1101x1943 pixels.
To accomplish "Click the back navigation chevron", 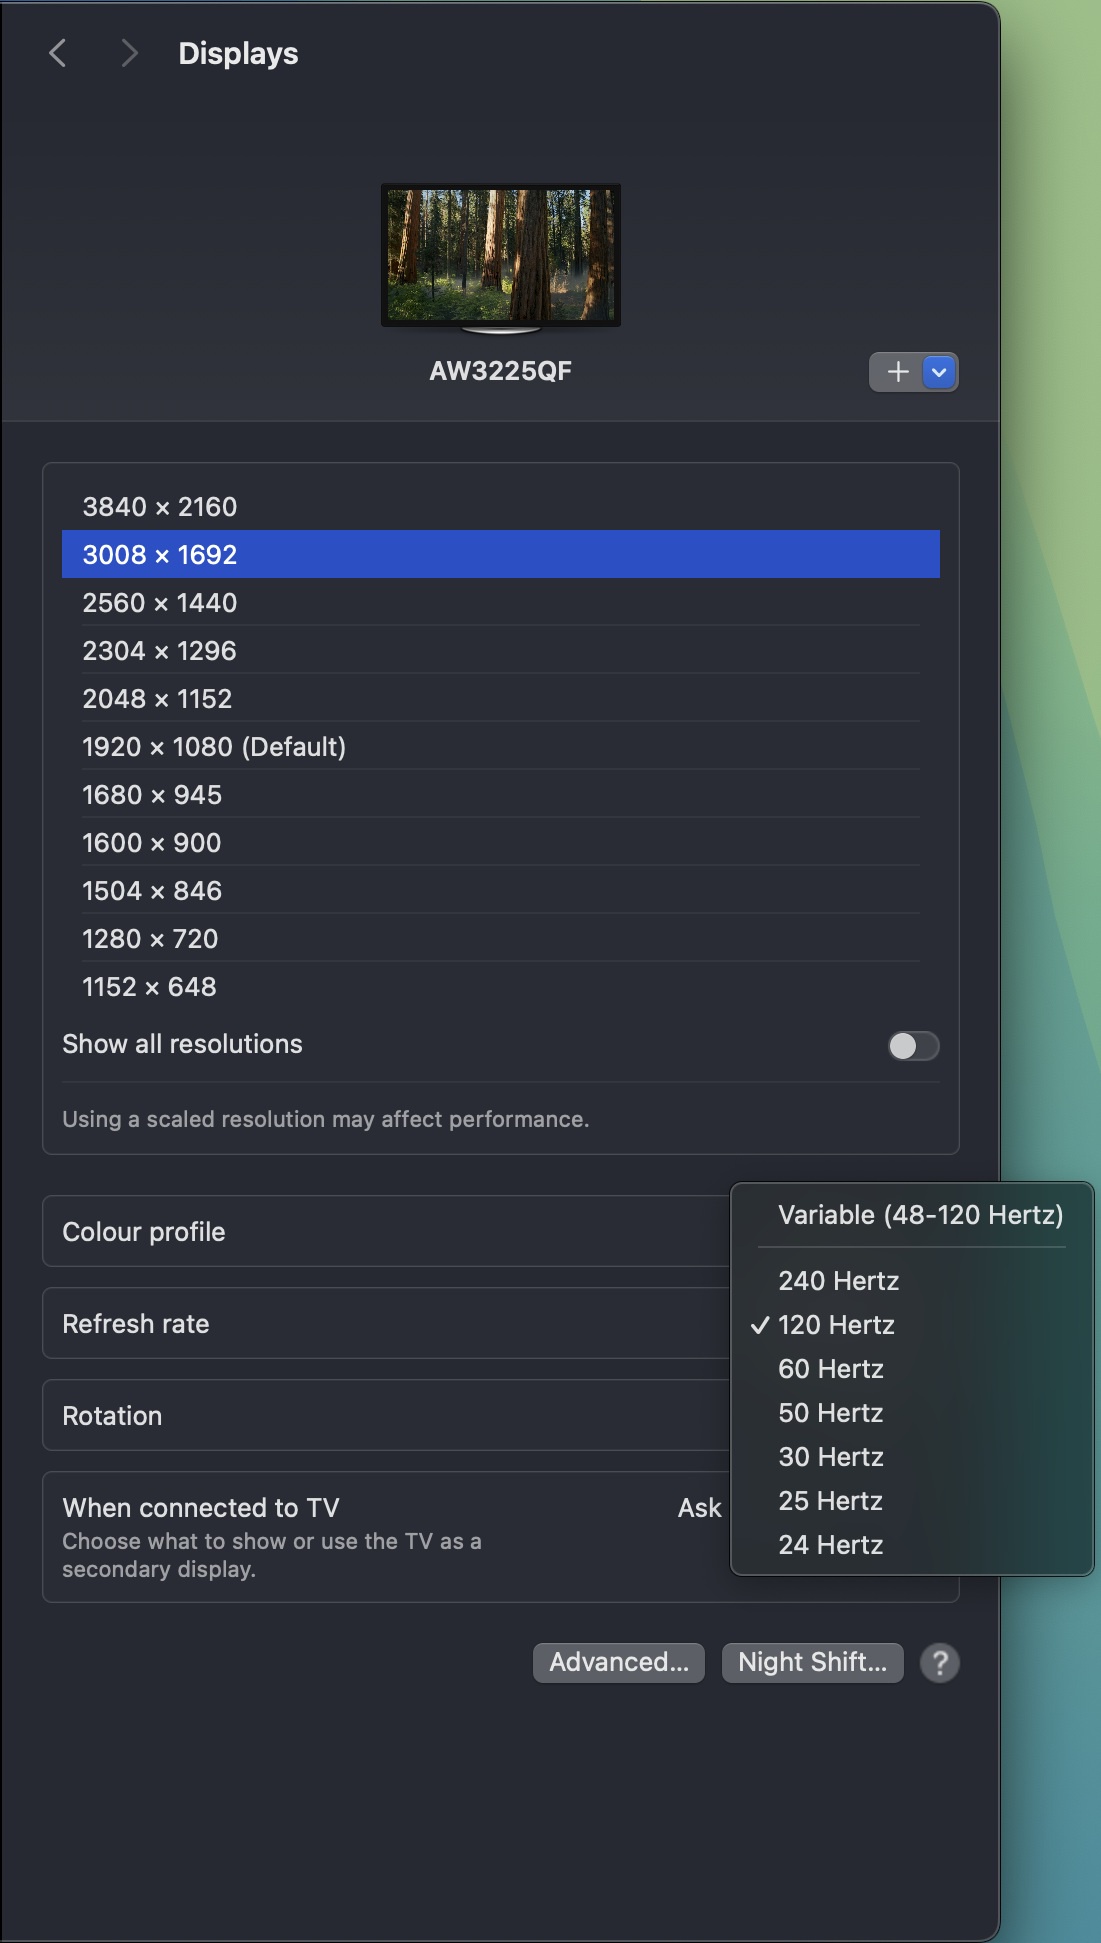I will click(x=58, y=53).
